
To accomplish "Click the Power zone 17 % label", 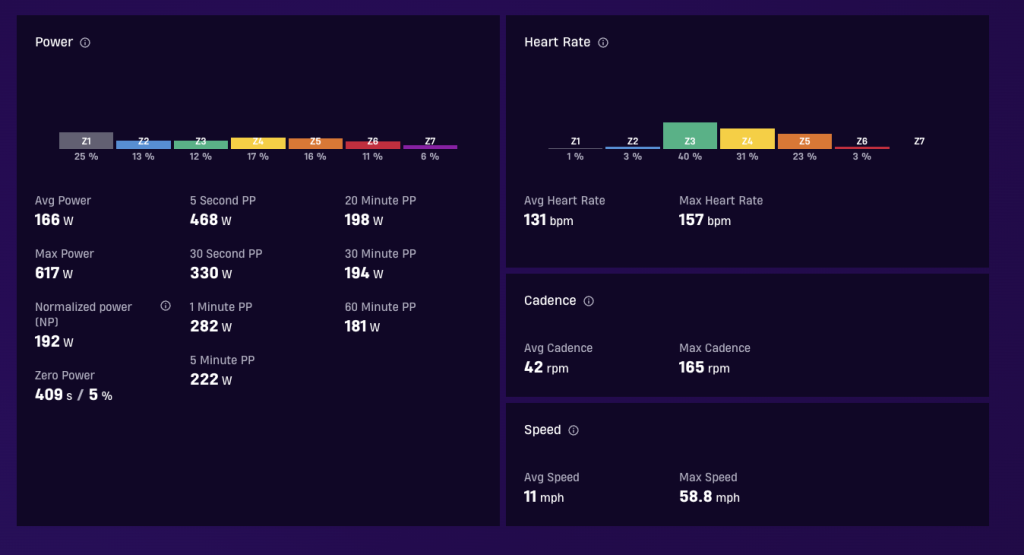I will tap(258, 157).
